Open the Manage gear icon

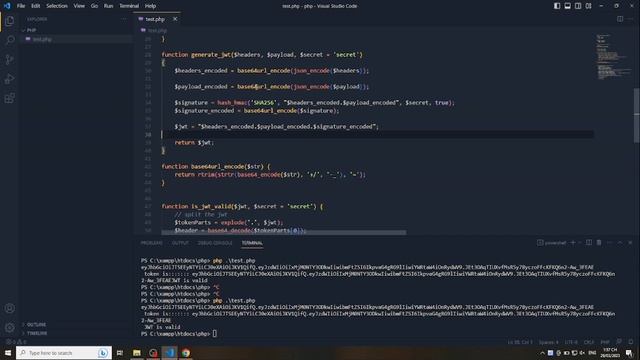pos(10,327)
